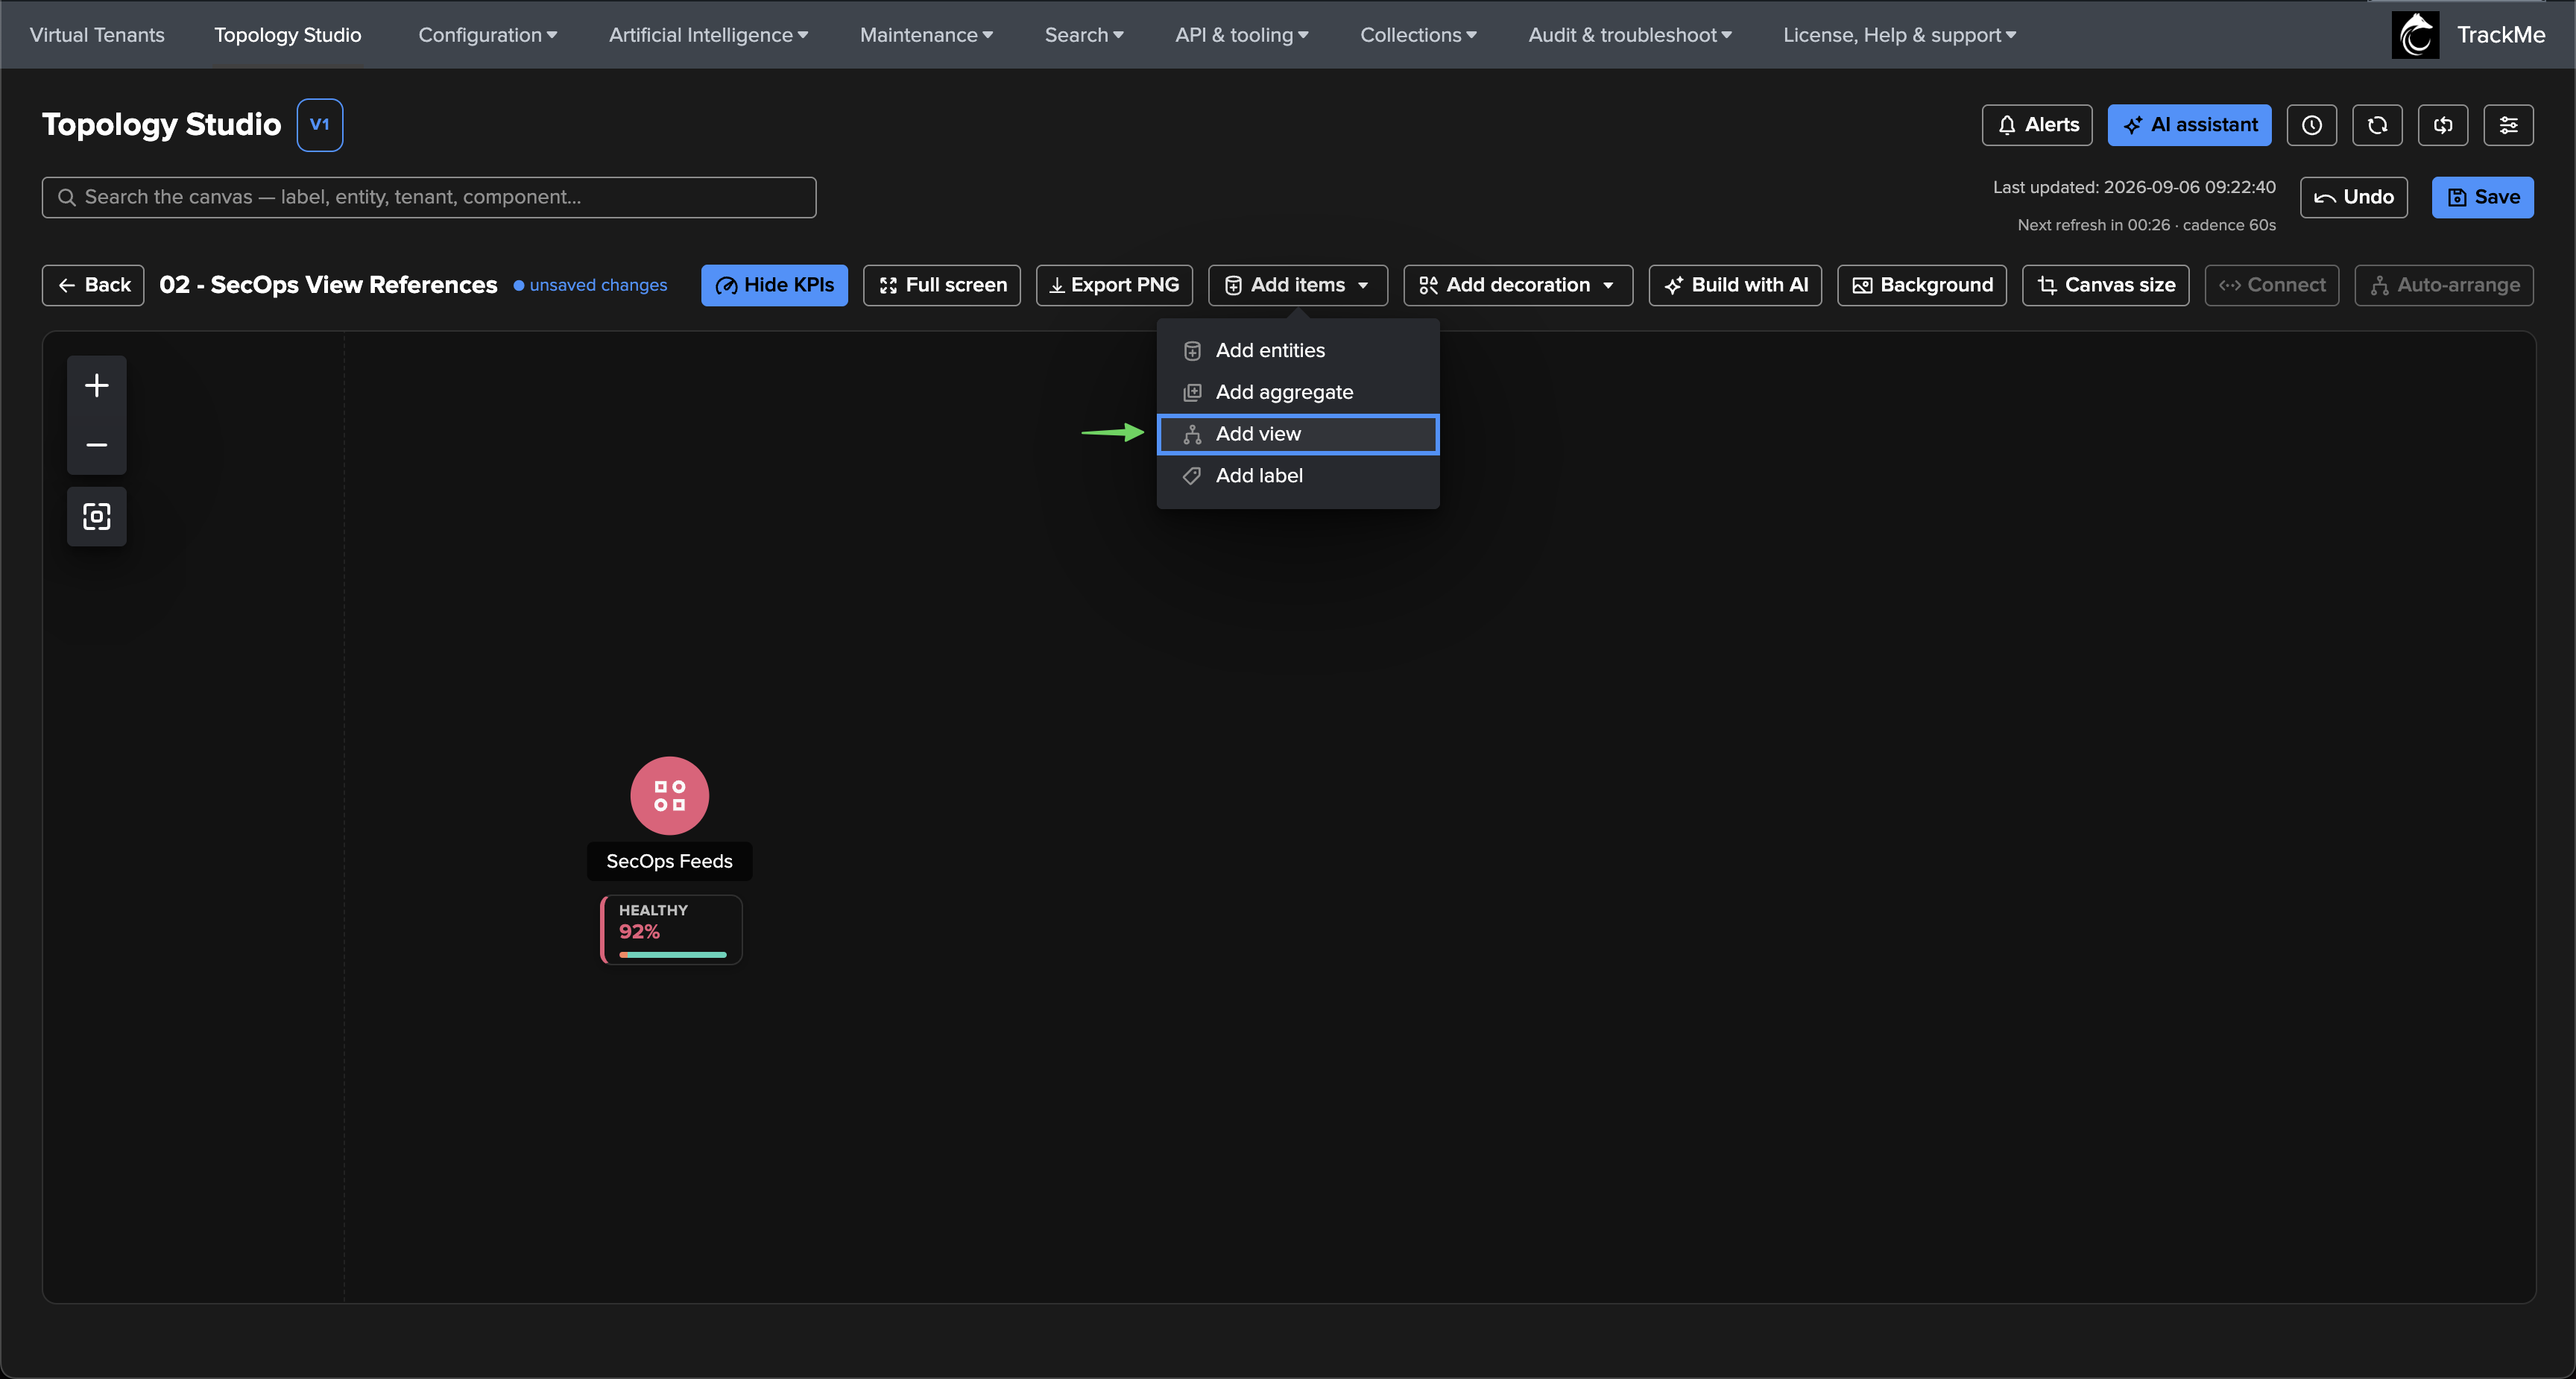Choose Add aggregate from the menu
Screen dimensions: 2576x1379
[1298, 392]
